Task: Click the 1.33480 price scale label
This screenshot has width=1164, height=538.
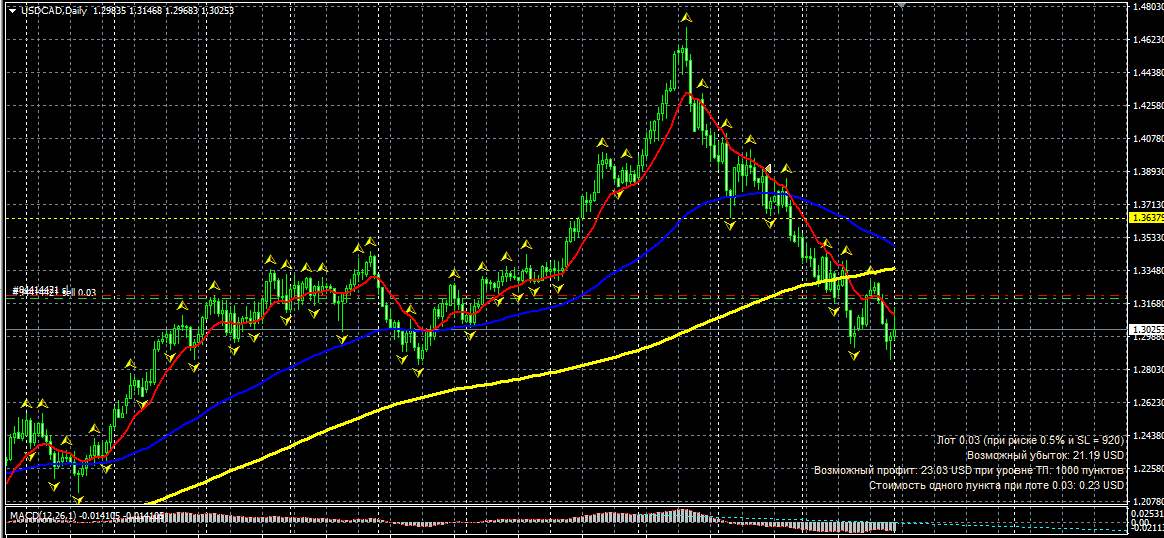Action: coord(1148,270)
